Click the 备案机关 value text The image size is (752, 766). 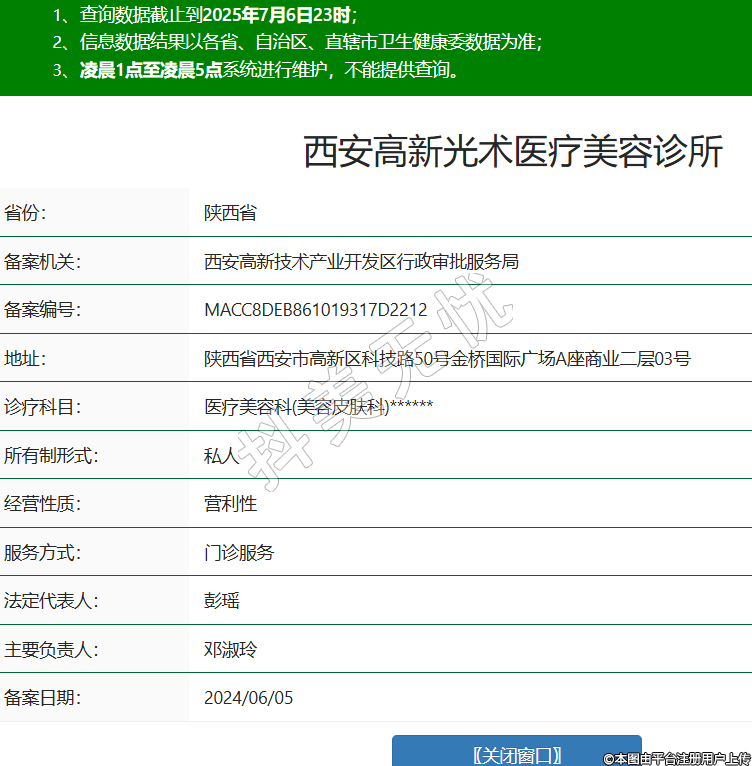click(361, 262)
